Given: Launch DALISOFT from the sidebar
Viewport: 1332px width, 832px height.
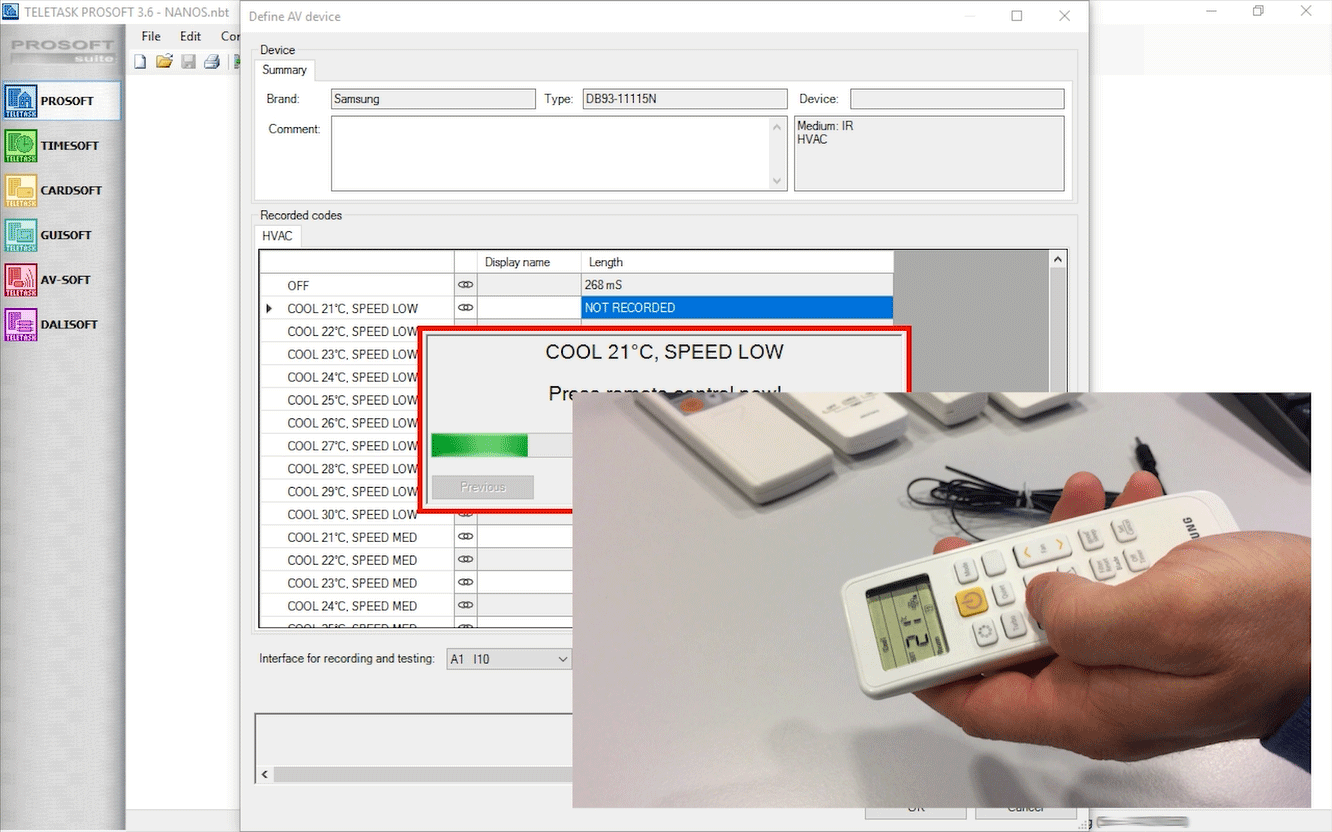Looking at the screenshot, I should tap(21, 325).
